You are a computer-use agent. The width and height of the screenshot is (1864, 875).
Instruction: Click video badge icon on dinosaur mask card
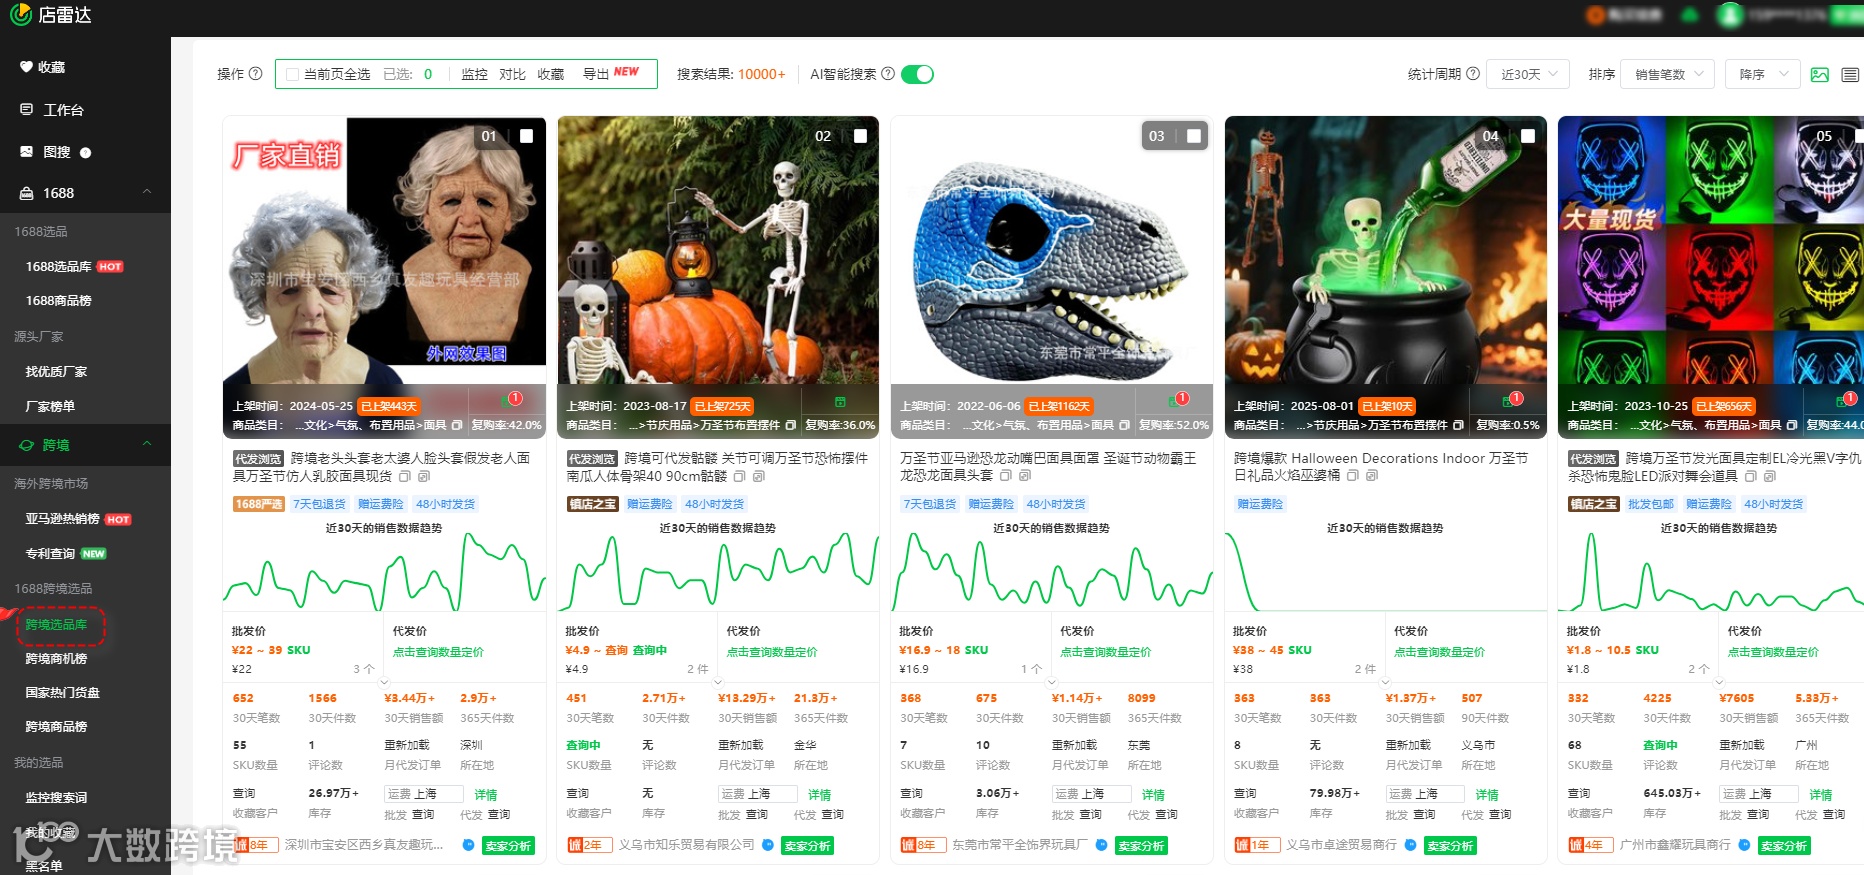tap(1177, 400)
